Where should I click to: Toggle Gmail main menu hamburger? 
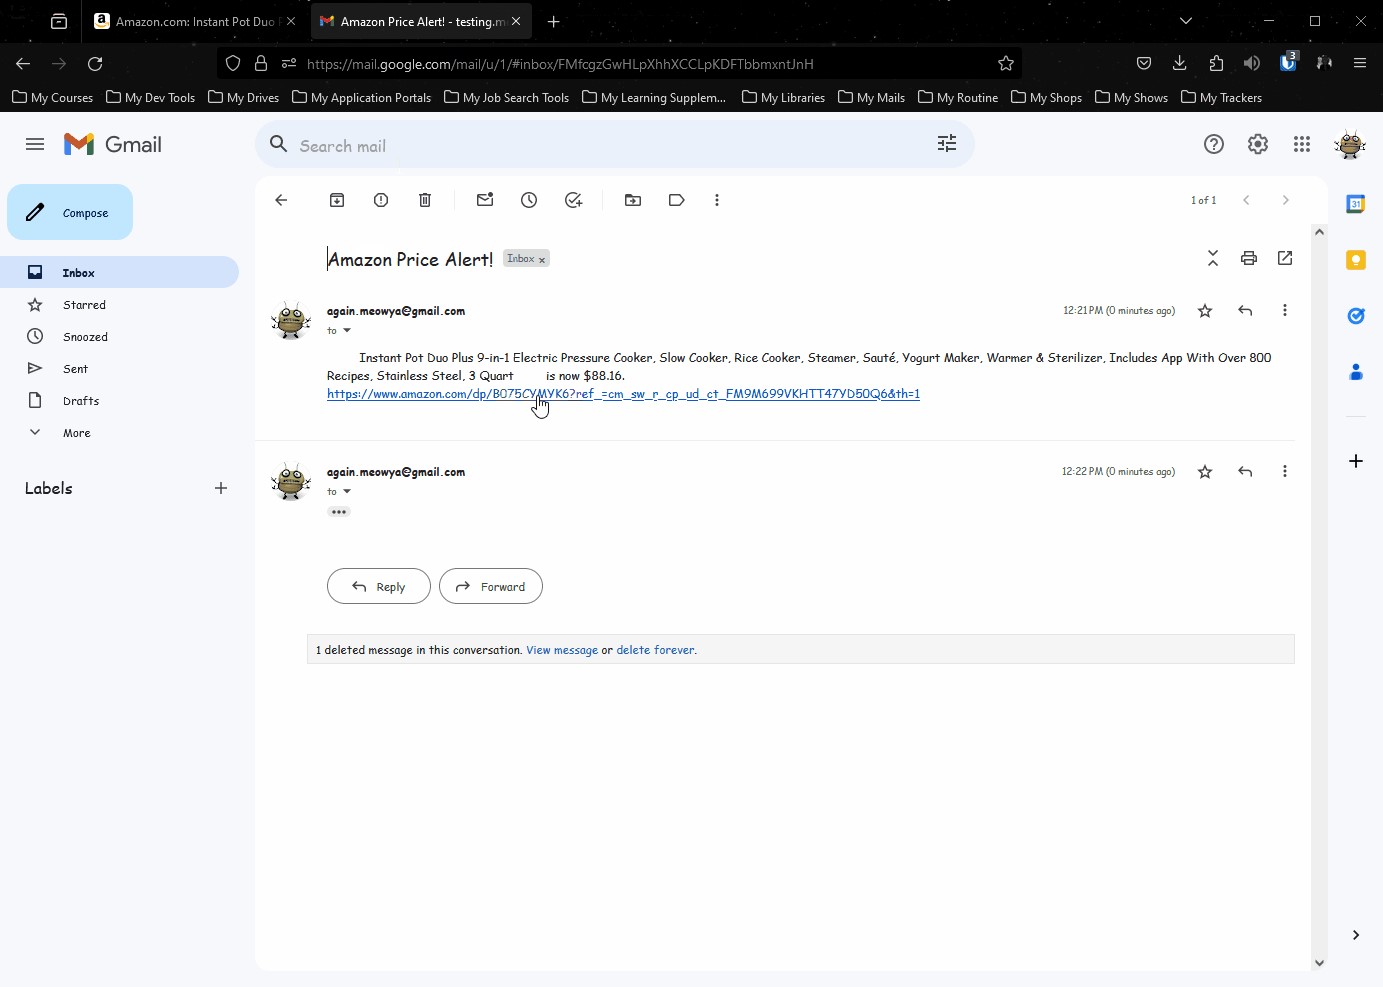(35, 144)
